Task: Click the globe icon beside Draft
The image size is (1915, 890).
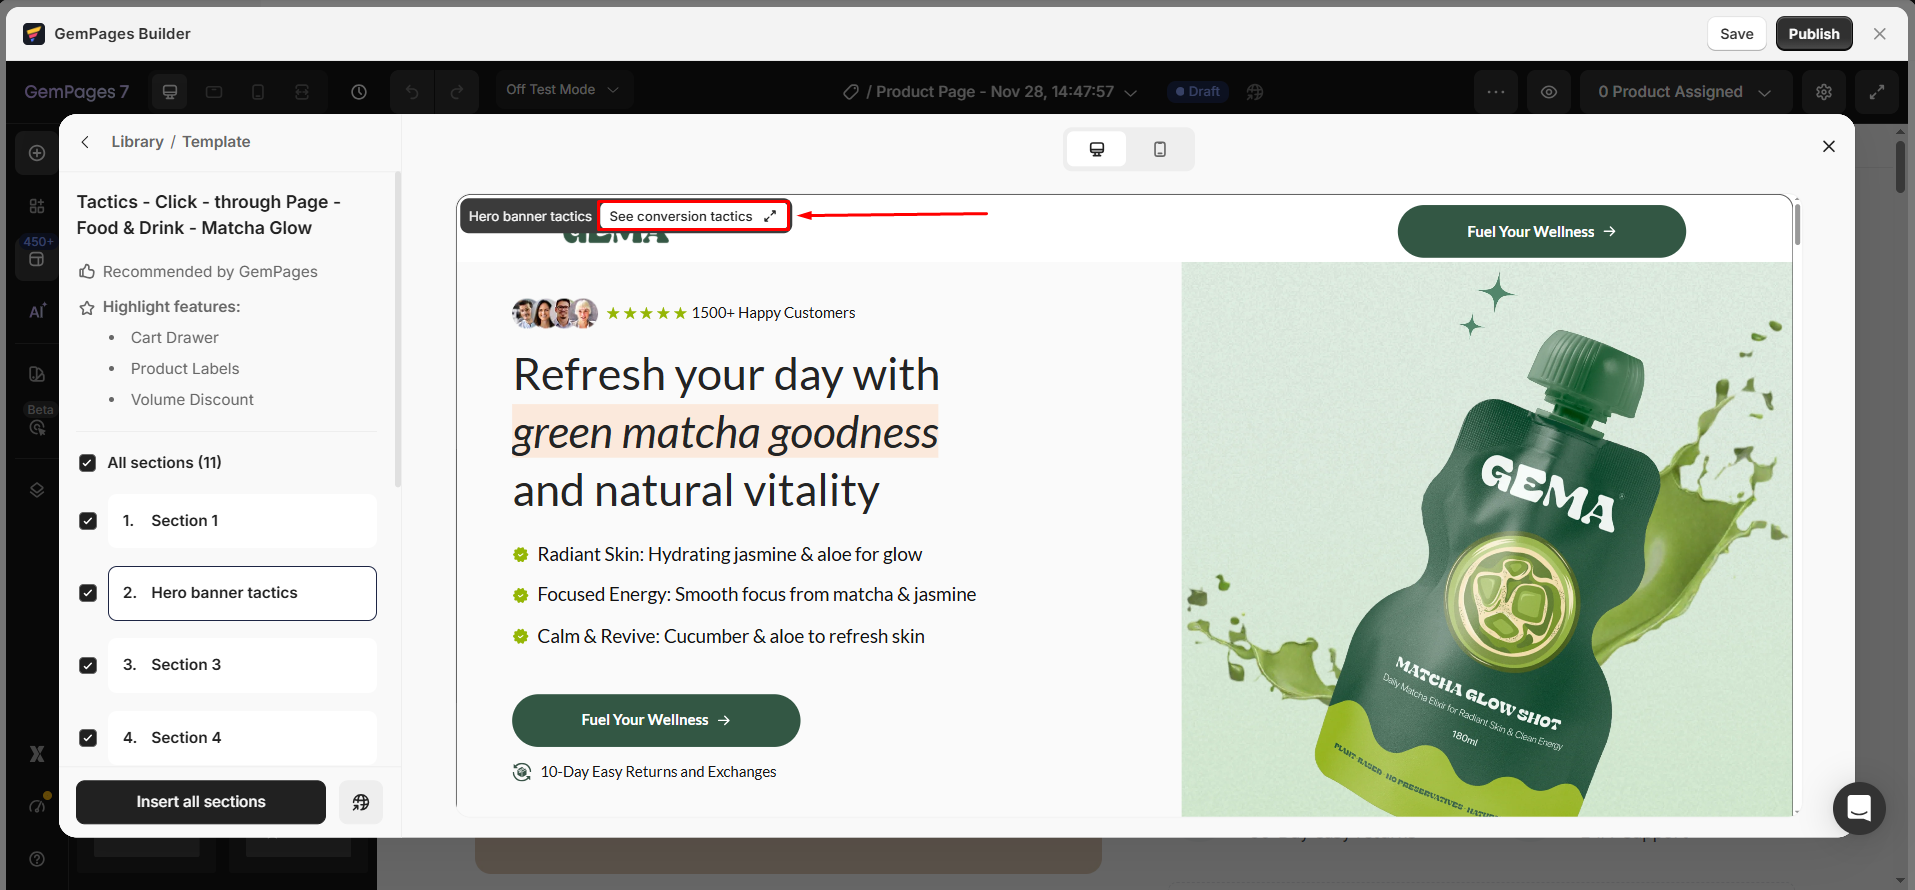Action: 1255,92
